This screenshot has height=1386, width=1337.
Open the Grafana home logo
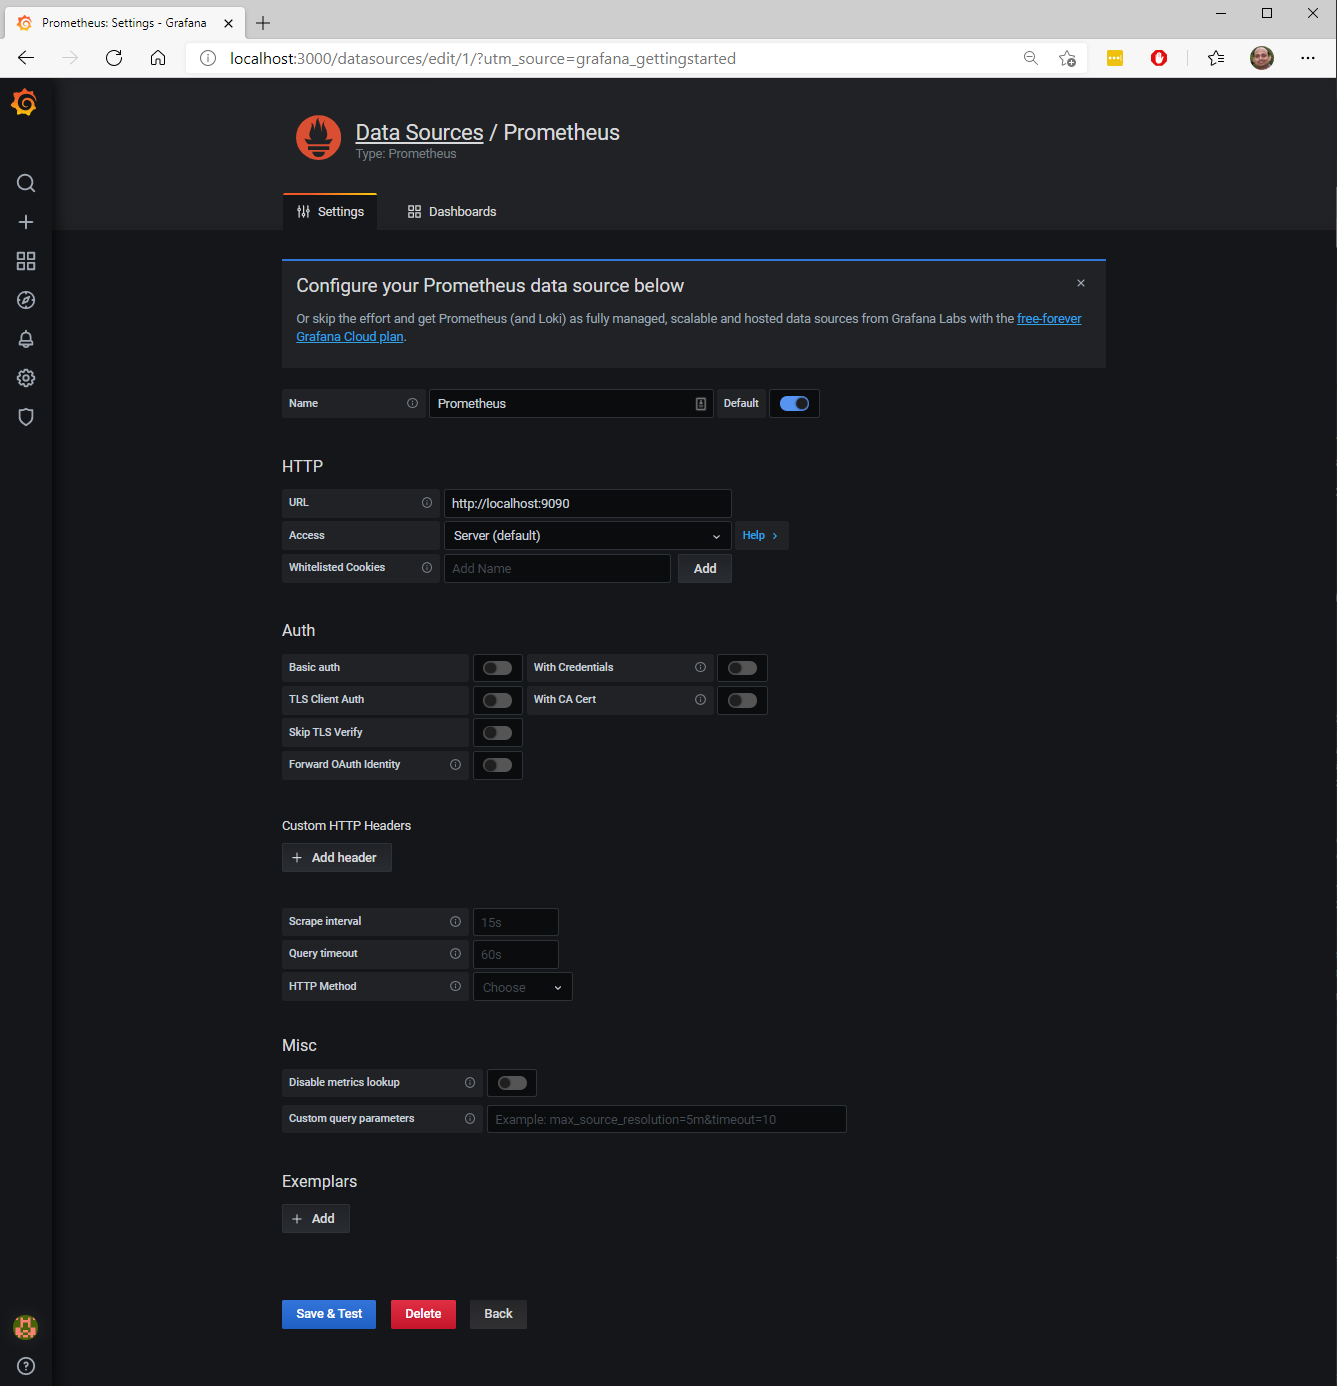tap(25, 102)
